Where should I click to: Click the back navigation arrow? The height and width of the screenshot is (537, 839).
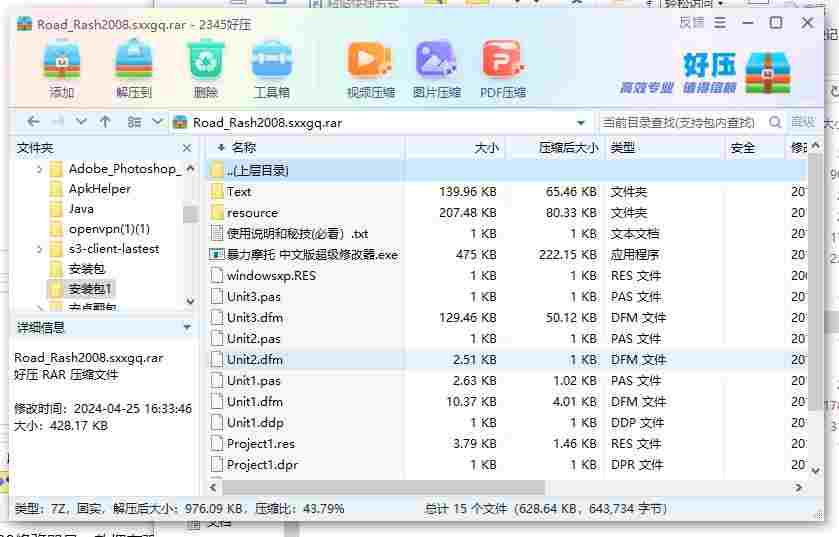click(x=33, y=122)
